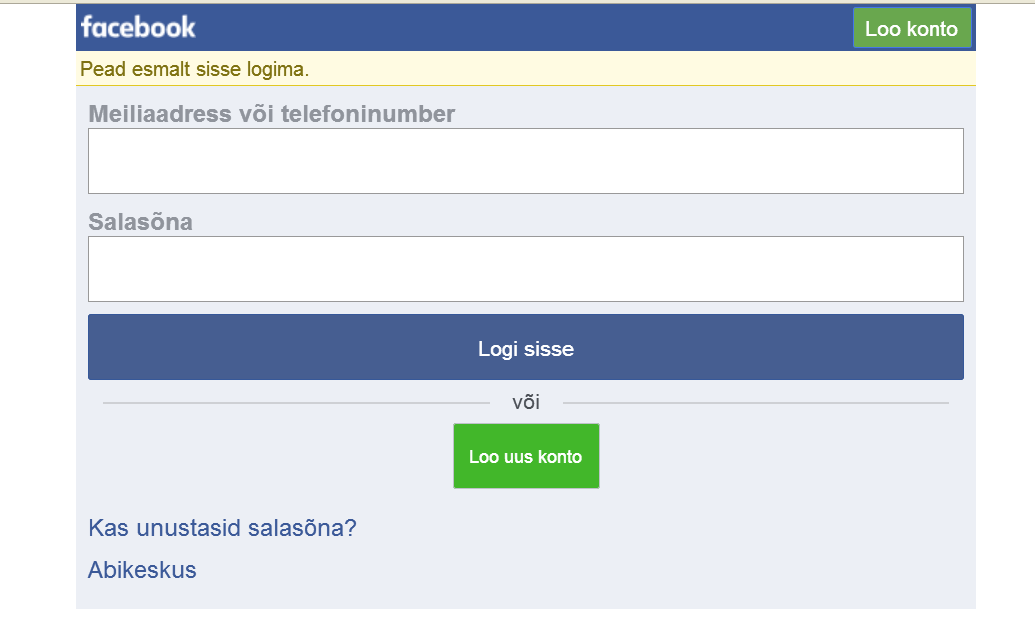Click empty blue header area beside logo
Viewport: 1035px width, 618px height.
point(520,27)
